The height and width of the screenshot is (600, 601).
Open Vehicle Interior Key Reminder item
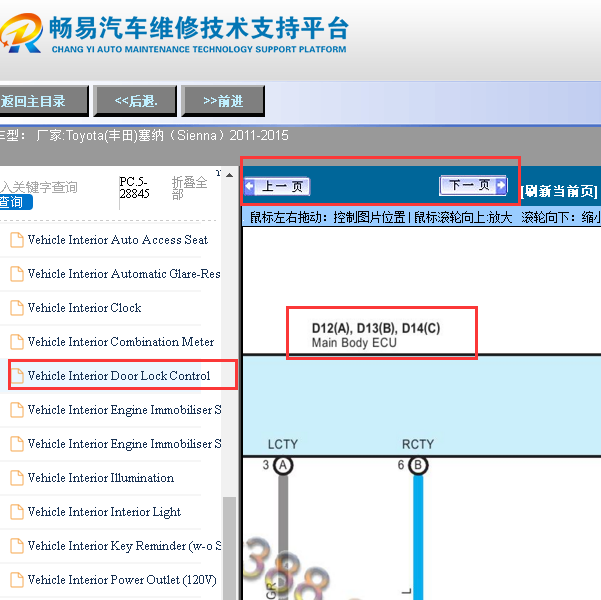pos(124,546)
